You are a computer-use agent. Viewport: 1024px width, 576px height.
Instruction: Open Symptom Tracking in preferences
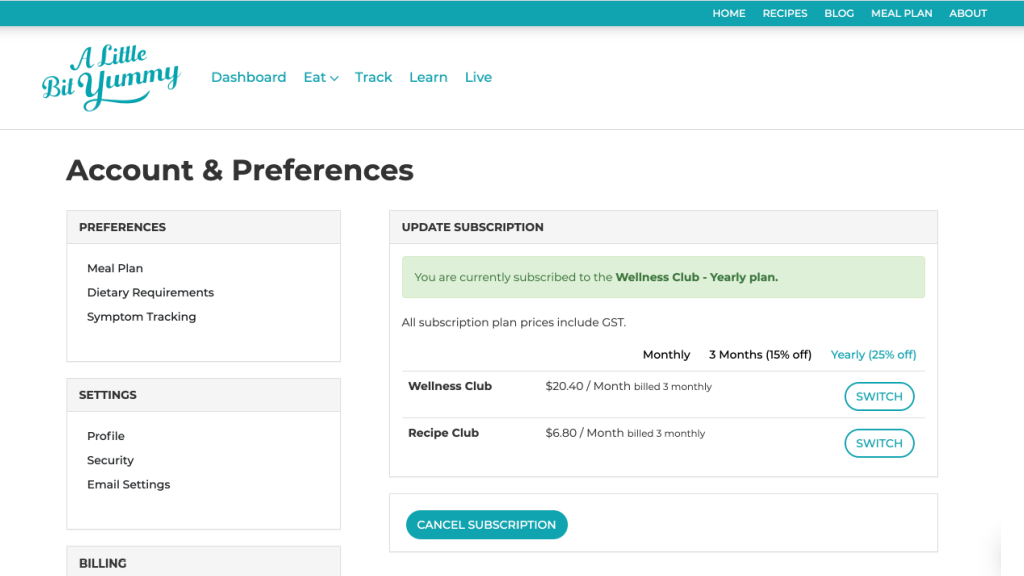141,317
